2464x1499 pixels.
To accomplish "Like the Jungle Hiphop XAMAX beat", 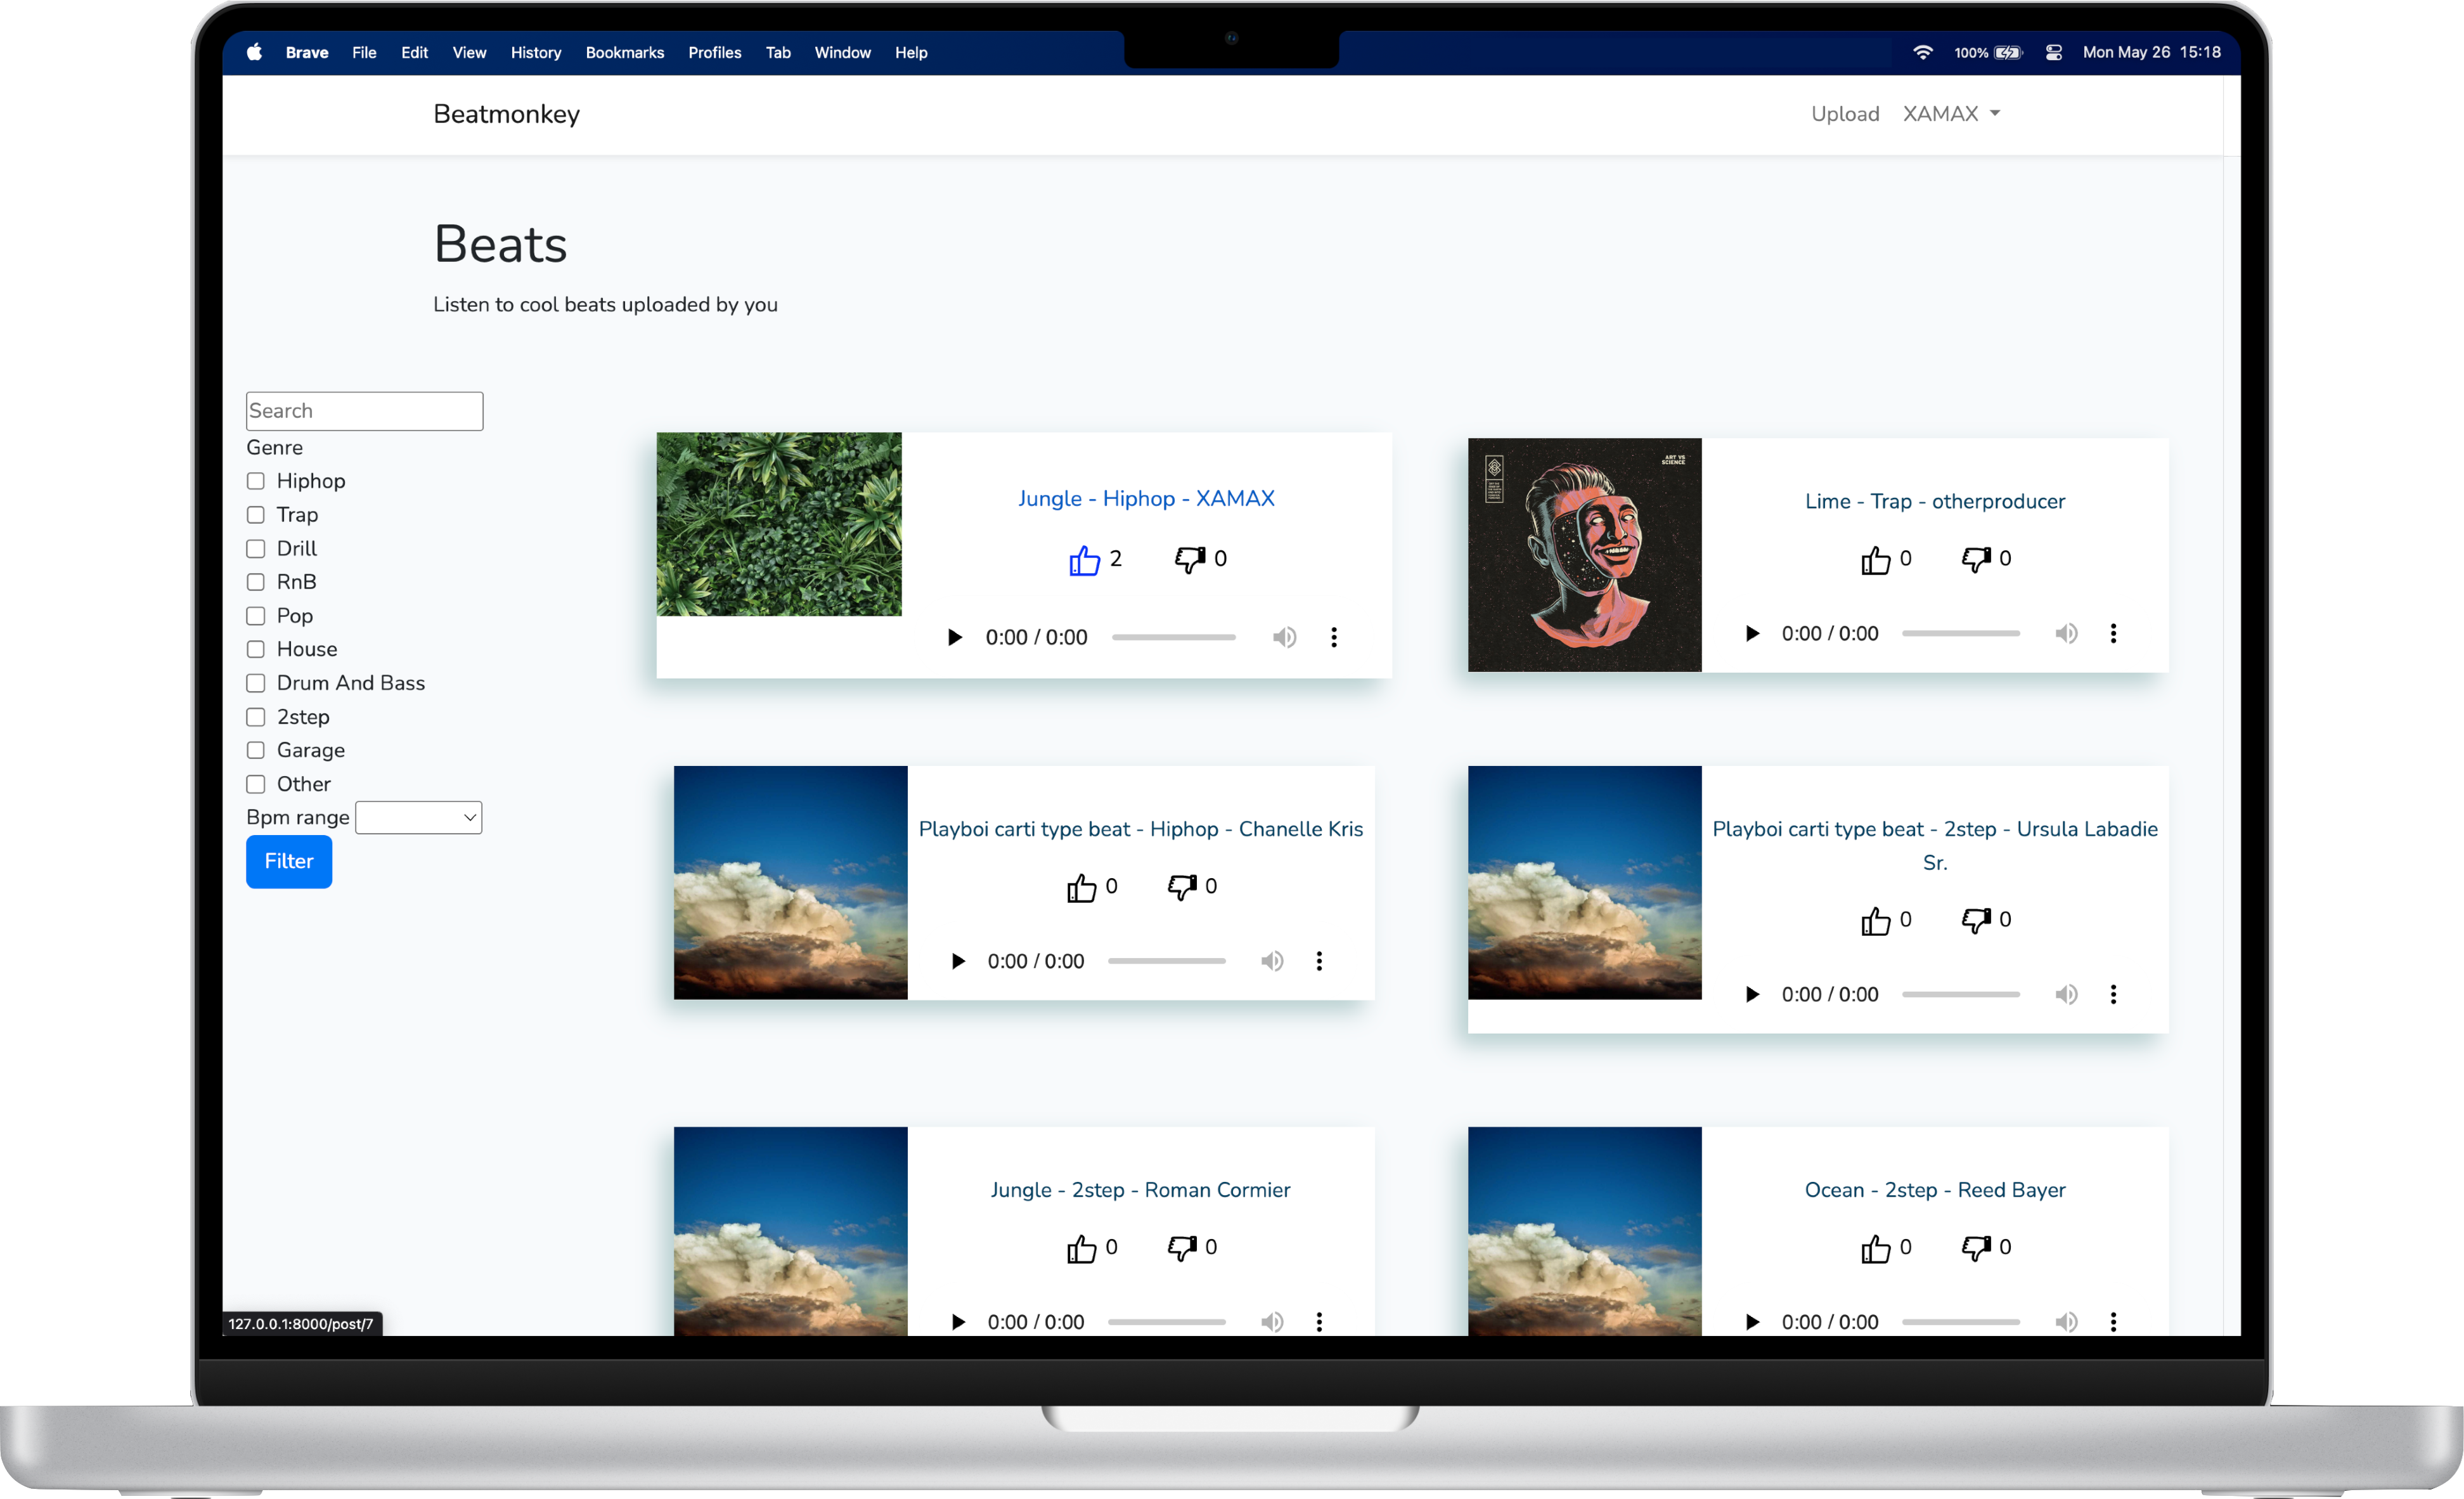I will tap(1084, 560).
